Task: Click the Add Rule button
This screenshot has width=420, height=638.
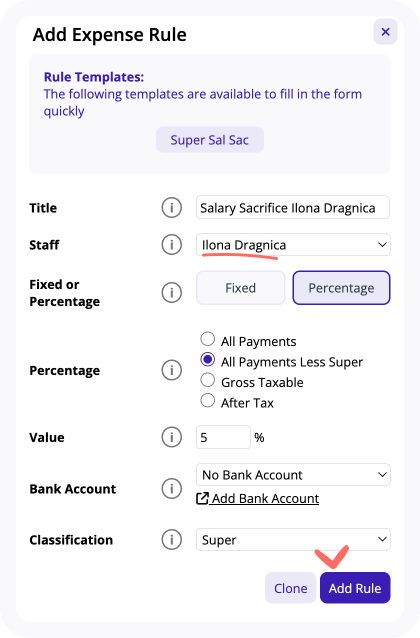Action: coord(355,588)
